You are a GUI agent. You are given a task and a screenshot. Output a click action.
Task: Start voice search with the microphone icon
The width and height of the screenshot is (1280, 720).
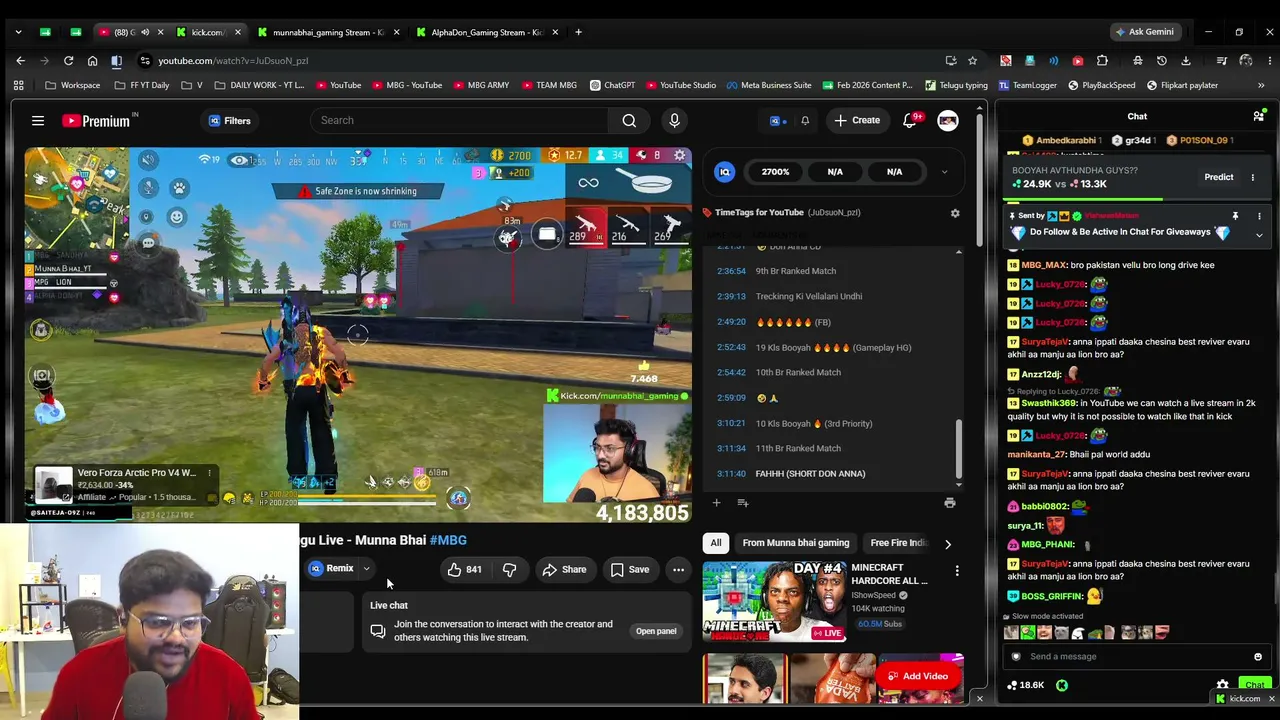(x=674, y=121)
